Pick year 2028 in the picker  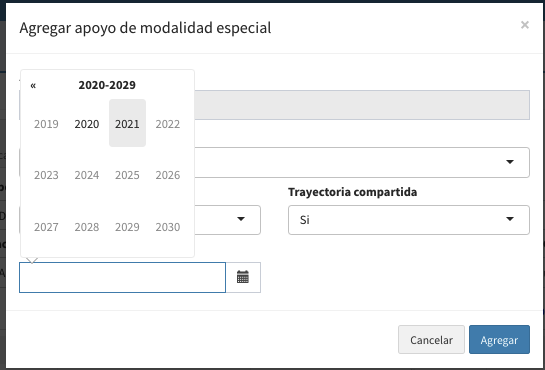[87, 227]
